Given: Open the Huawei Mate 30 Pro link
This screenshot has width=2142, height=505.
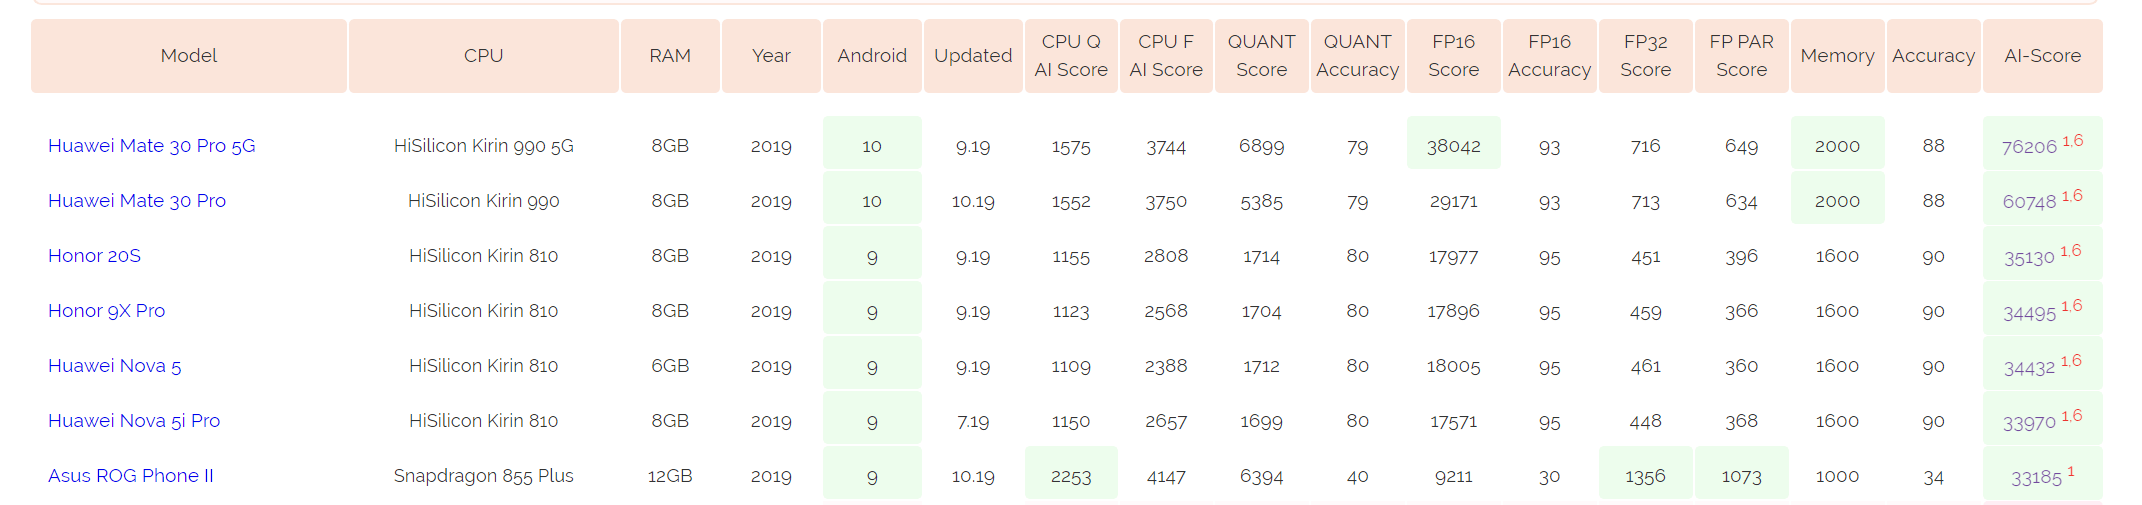Looking at the screenshot, I should (x=137, y=201).
